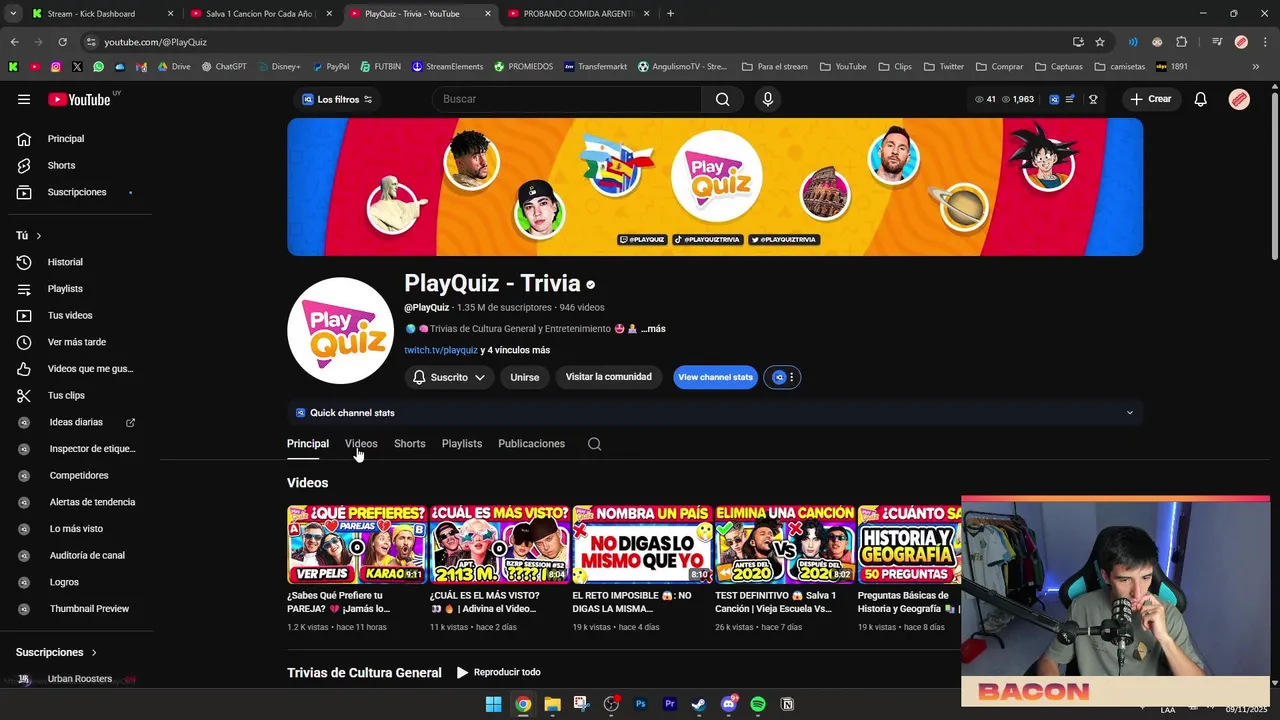The image size is (1280, 720).
Task: Open the Para el stream bookmarks folder
Action: point(774,67)
